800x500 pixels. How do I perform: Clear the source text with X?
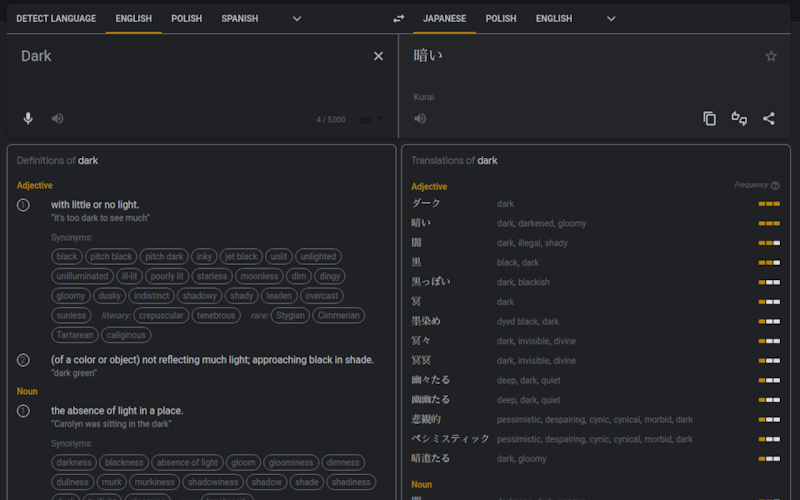378,56
